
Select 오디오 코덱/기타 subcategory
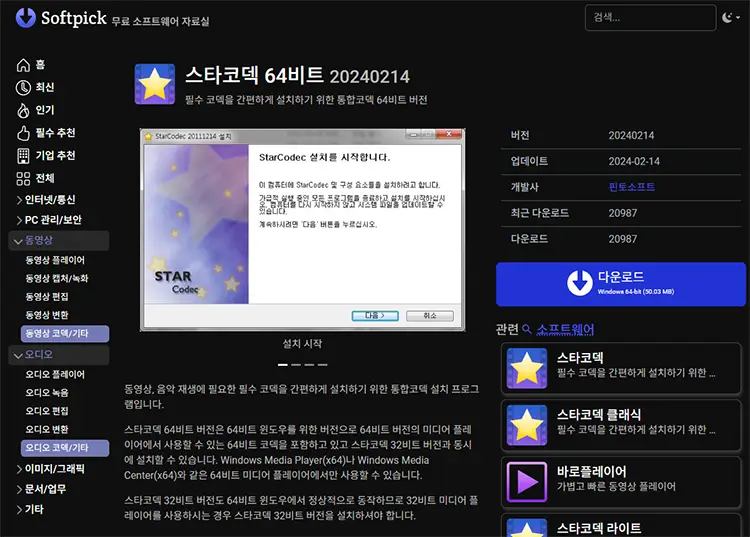[65, 448]
